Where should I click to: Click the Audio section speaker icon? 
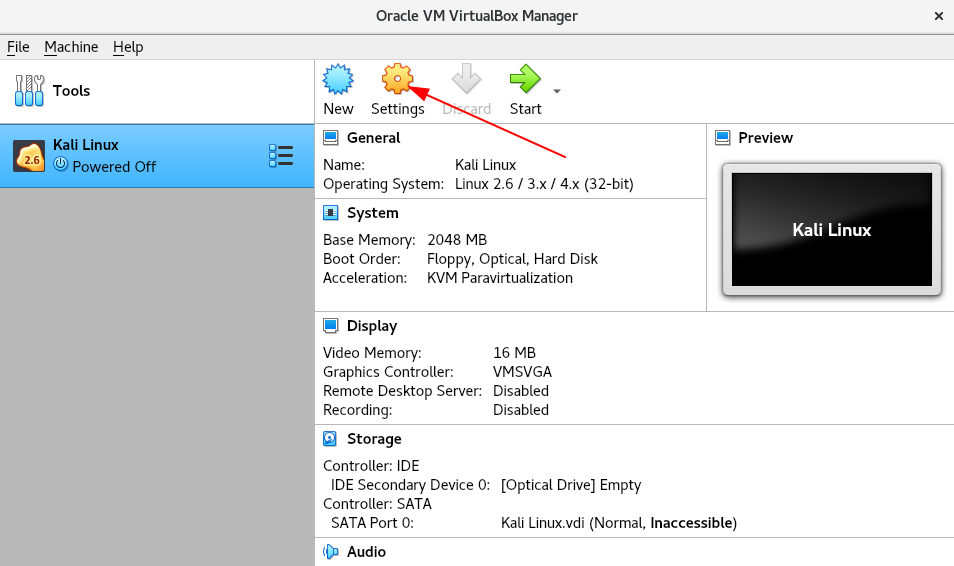tap(330, 552)
